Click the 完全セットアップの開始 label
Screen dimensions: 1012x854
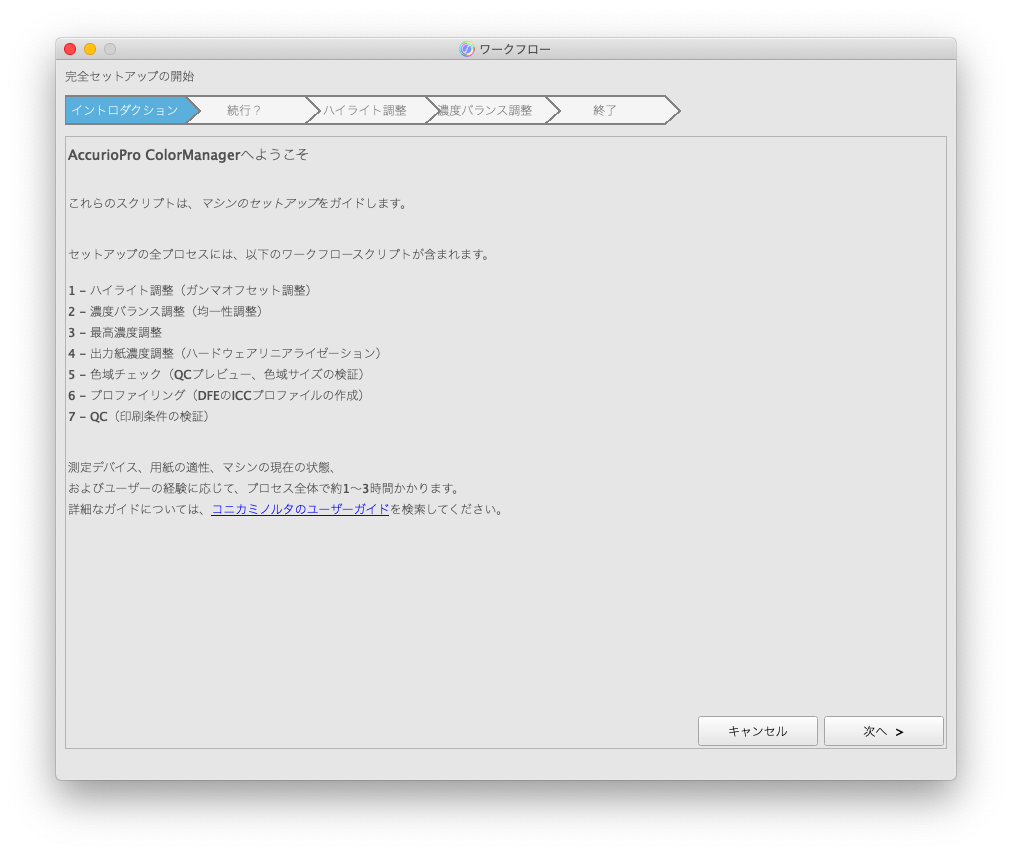130,76
